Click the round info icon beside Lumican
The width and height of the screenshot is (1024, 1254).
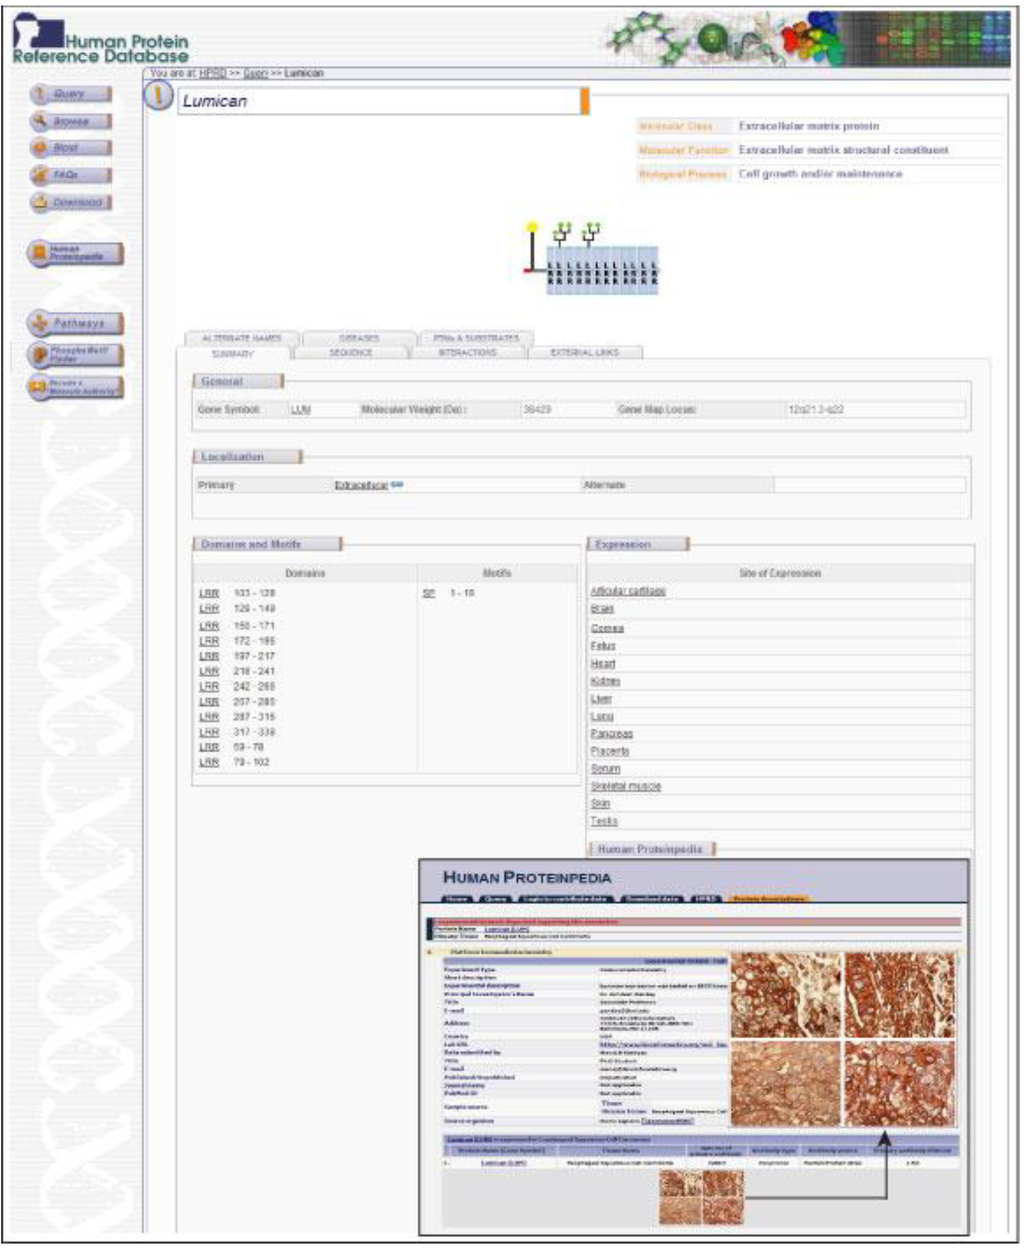pos(158,97)
